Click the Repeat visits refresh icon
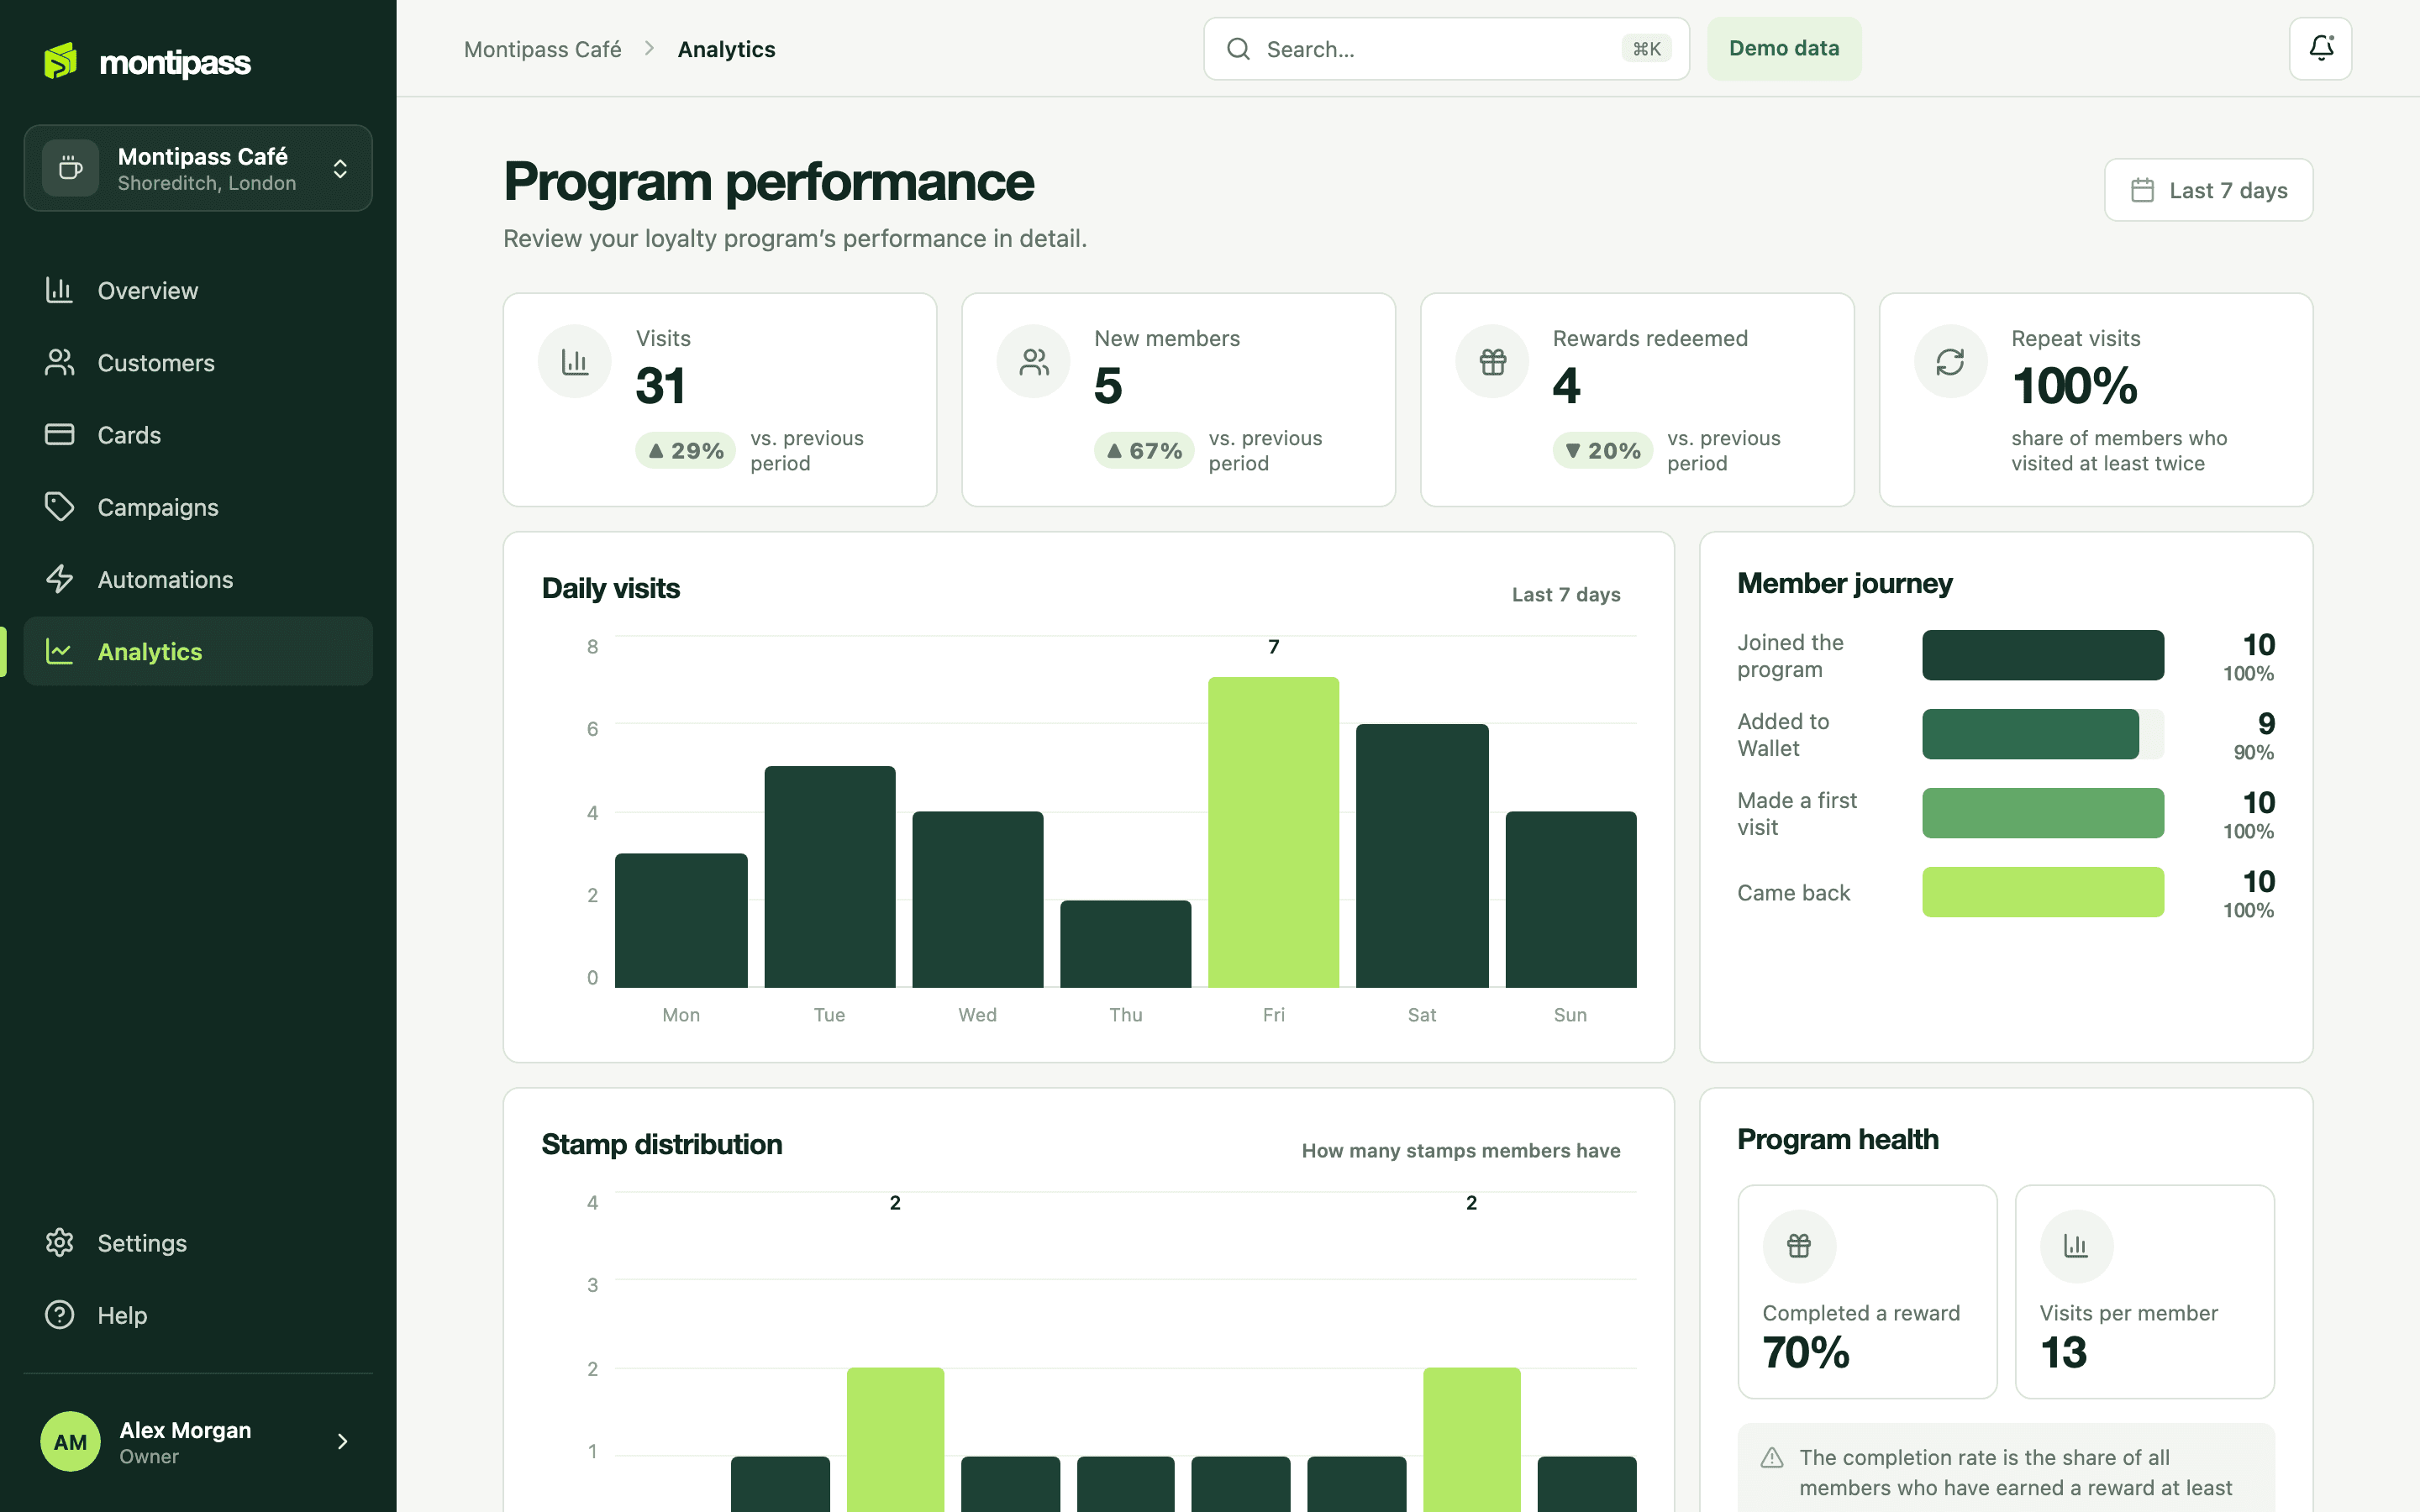 click(1950, 361)
